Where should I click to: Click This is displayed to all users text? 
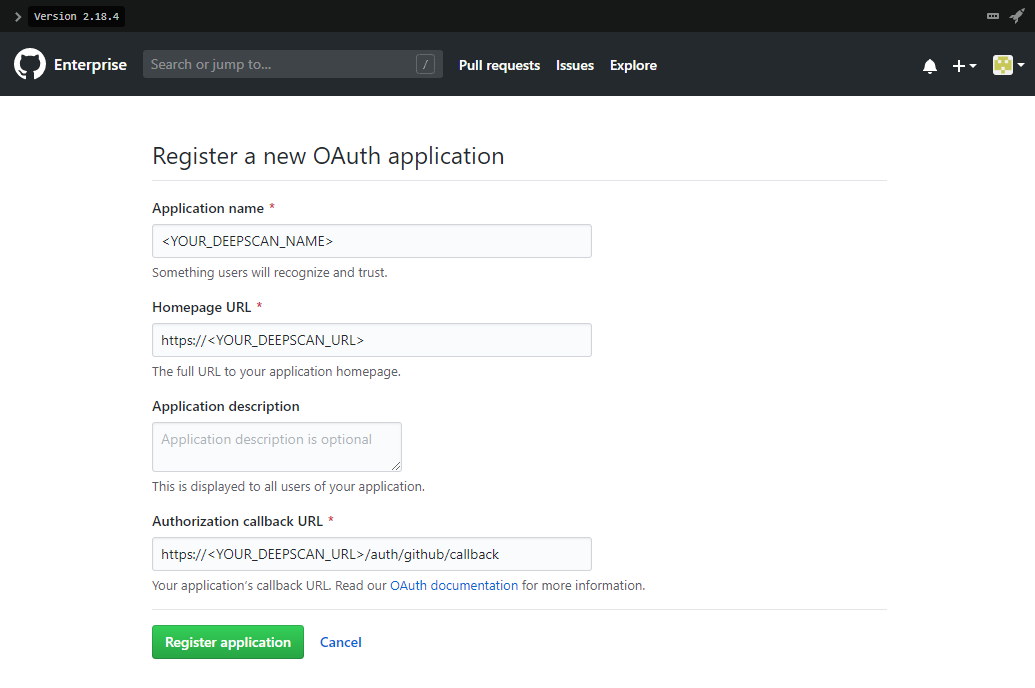(288, 487)
